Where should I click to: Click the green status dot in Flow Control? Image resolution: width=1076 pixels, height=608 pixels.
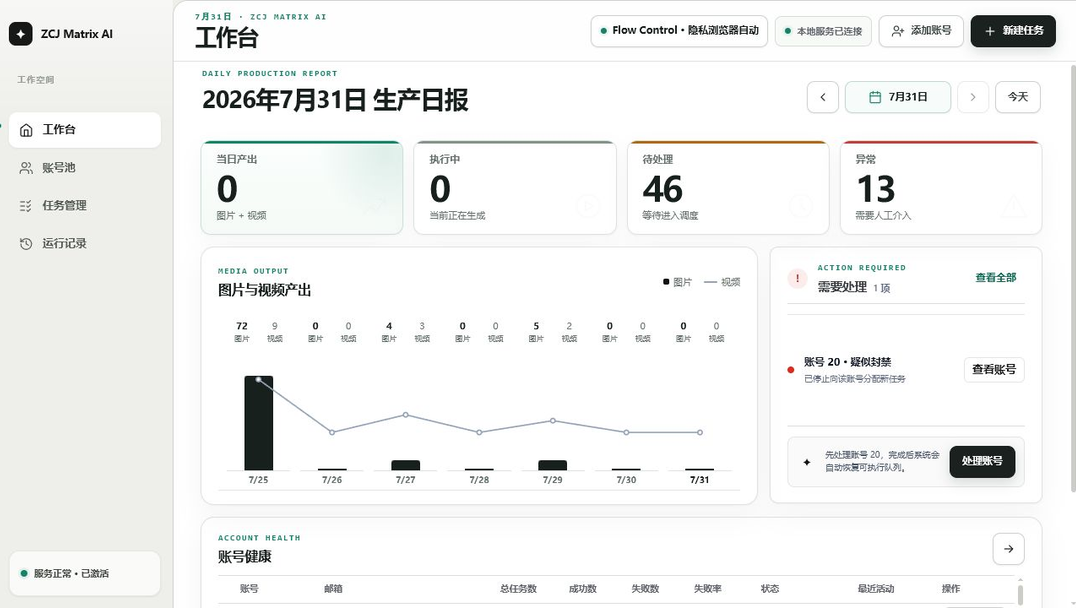[x=604, y=30]
